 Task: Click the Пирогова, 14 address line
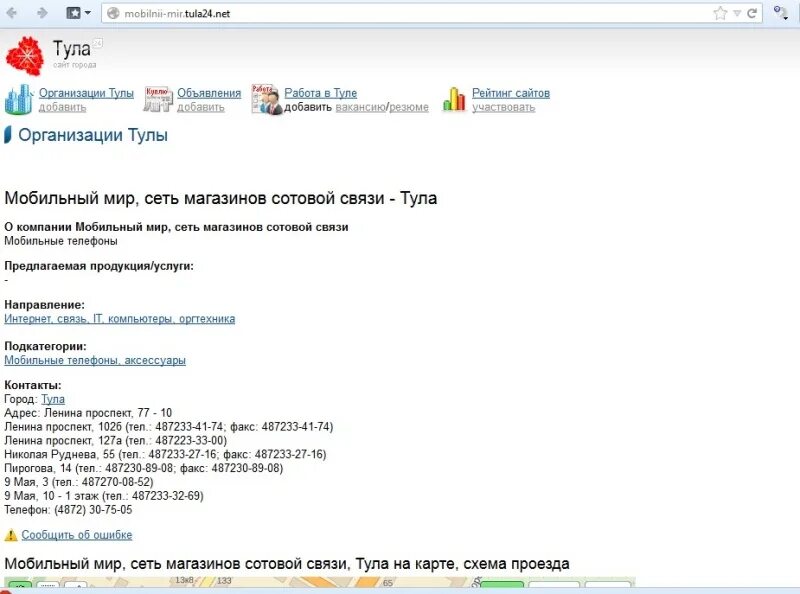pos(143,468)
